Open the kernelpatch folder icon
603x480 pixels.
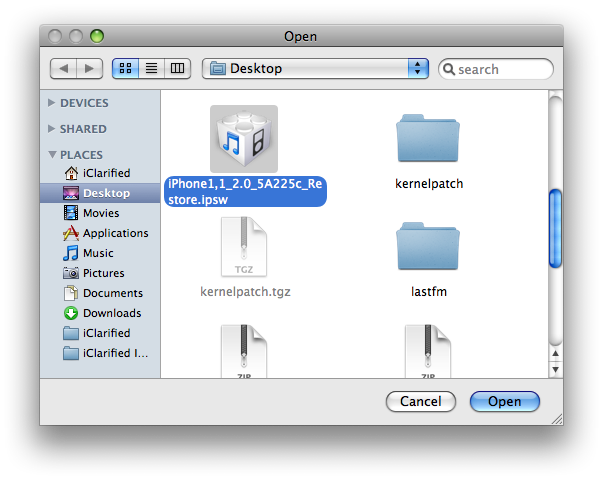pos(429,139)
